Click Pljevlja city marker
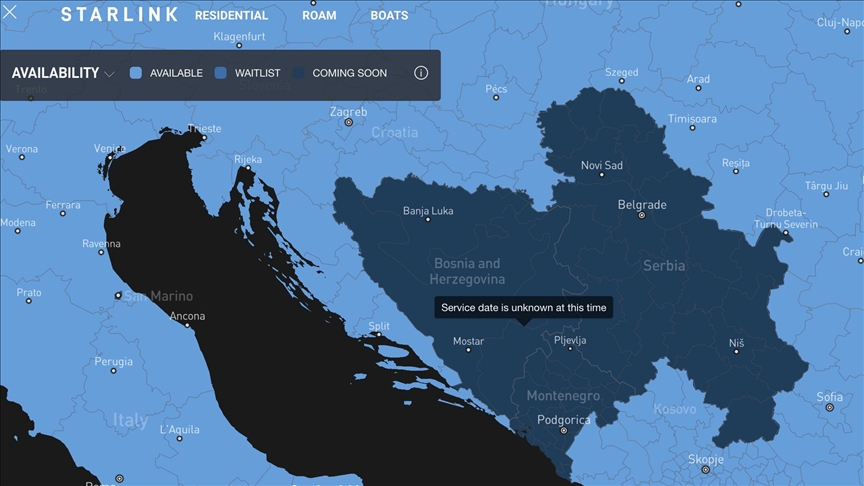Viewport: 864px width, 486px height. [x=570, y=349]
